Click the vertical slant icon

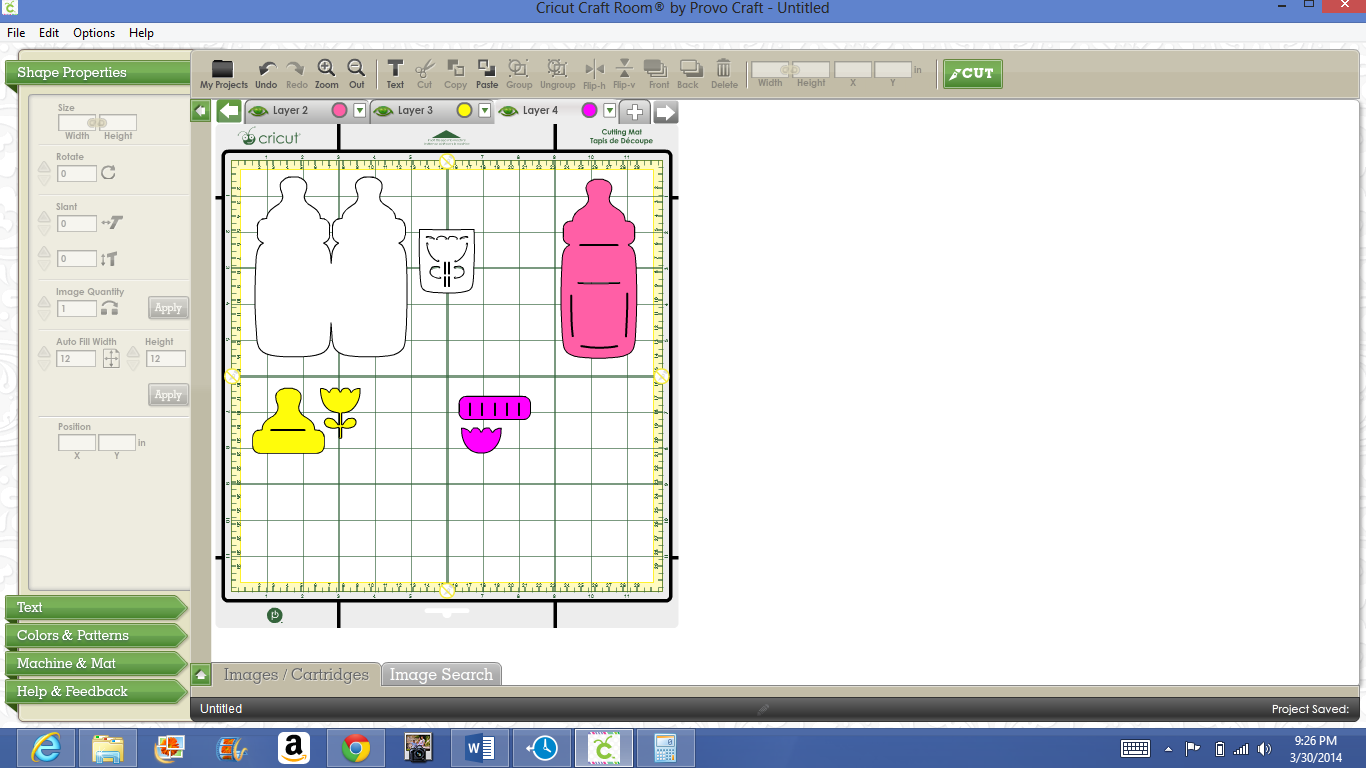pos(109,259)
